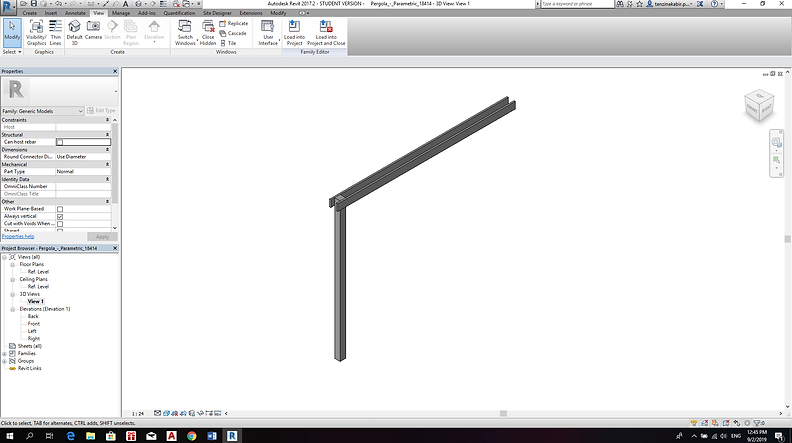Viewport: 792px width, 443px height.
Task: Expand the Families tree node
Action: tap(5, 354)
